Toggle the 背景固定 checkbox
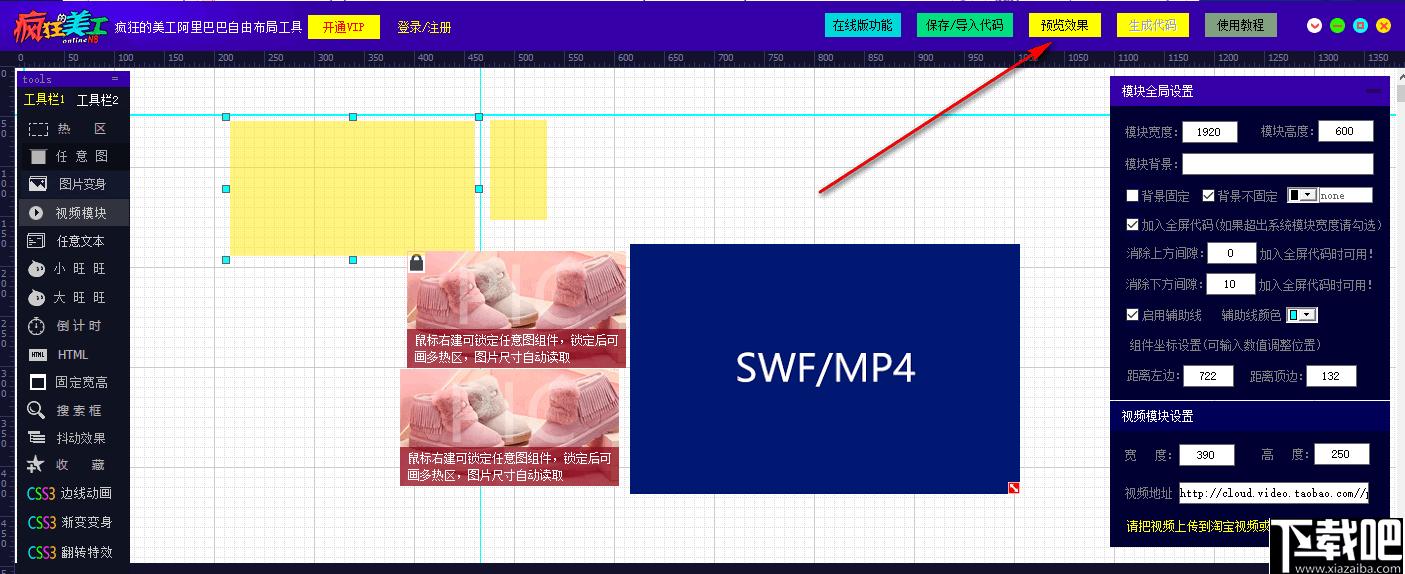This screenshot has width=1405, height=574. click(x=1133, y=196)
